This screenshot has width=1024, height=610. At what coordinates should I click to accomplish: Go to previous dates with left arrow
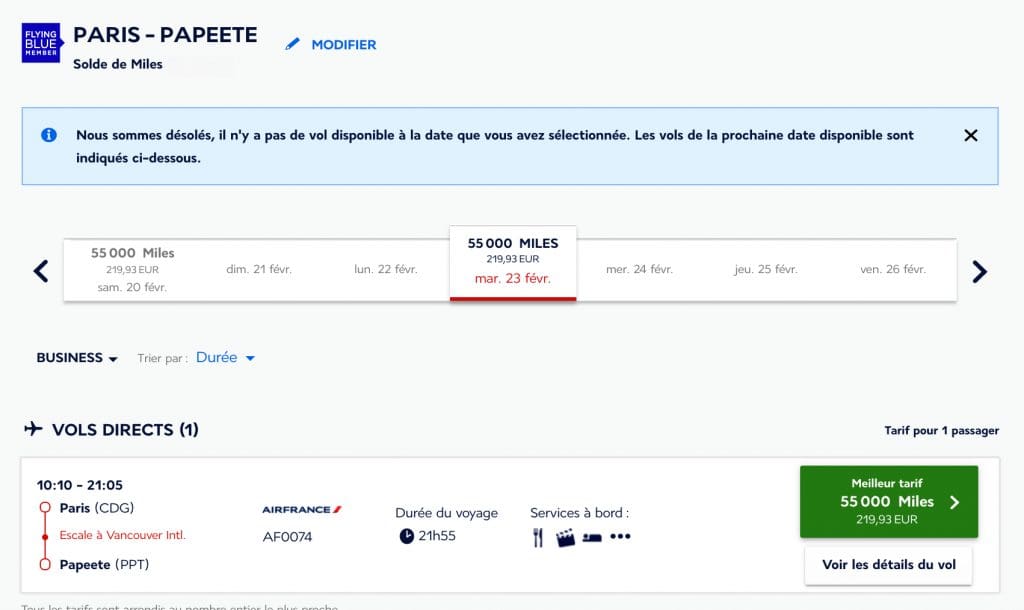[40, 270]
